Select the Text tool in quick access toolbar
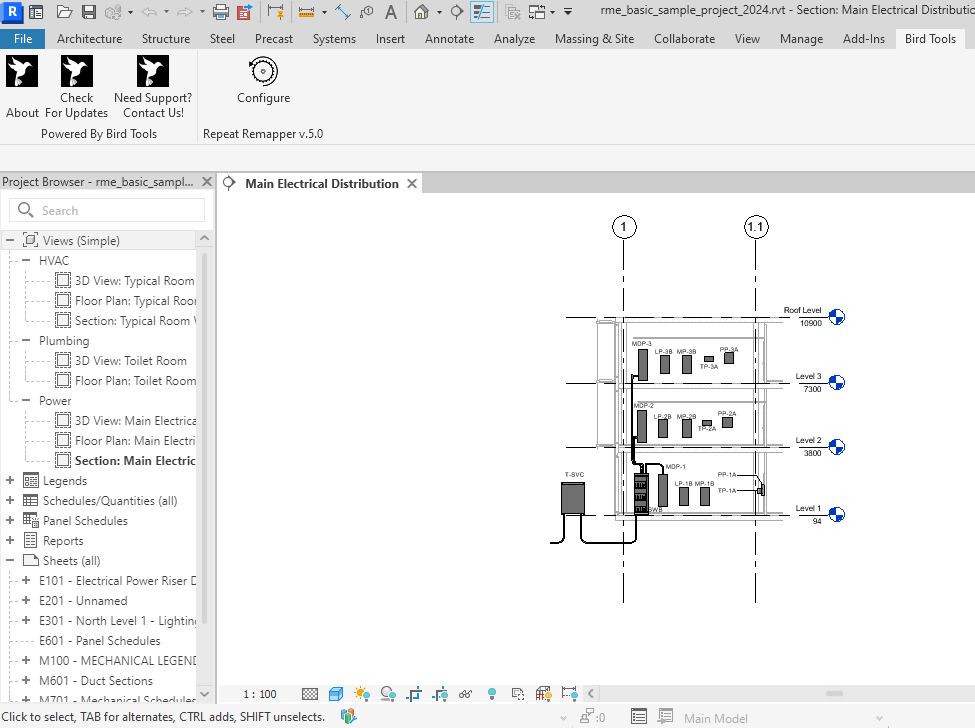This screenshot has width=975, height=728. pyautogui.click(x=390, y=12)
